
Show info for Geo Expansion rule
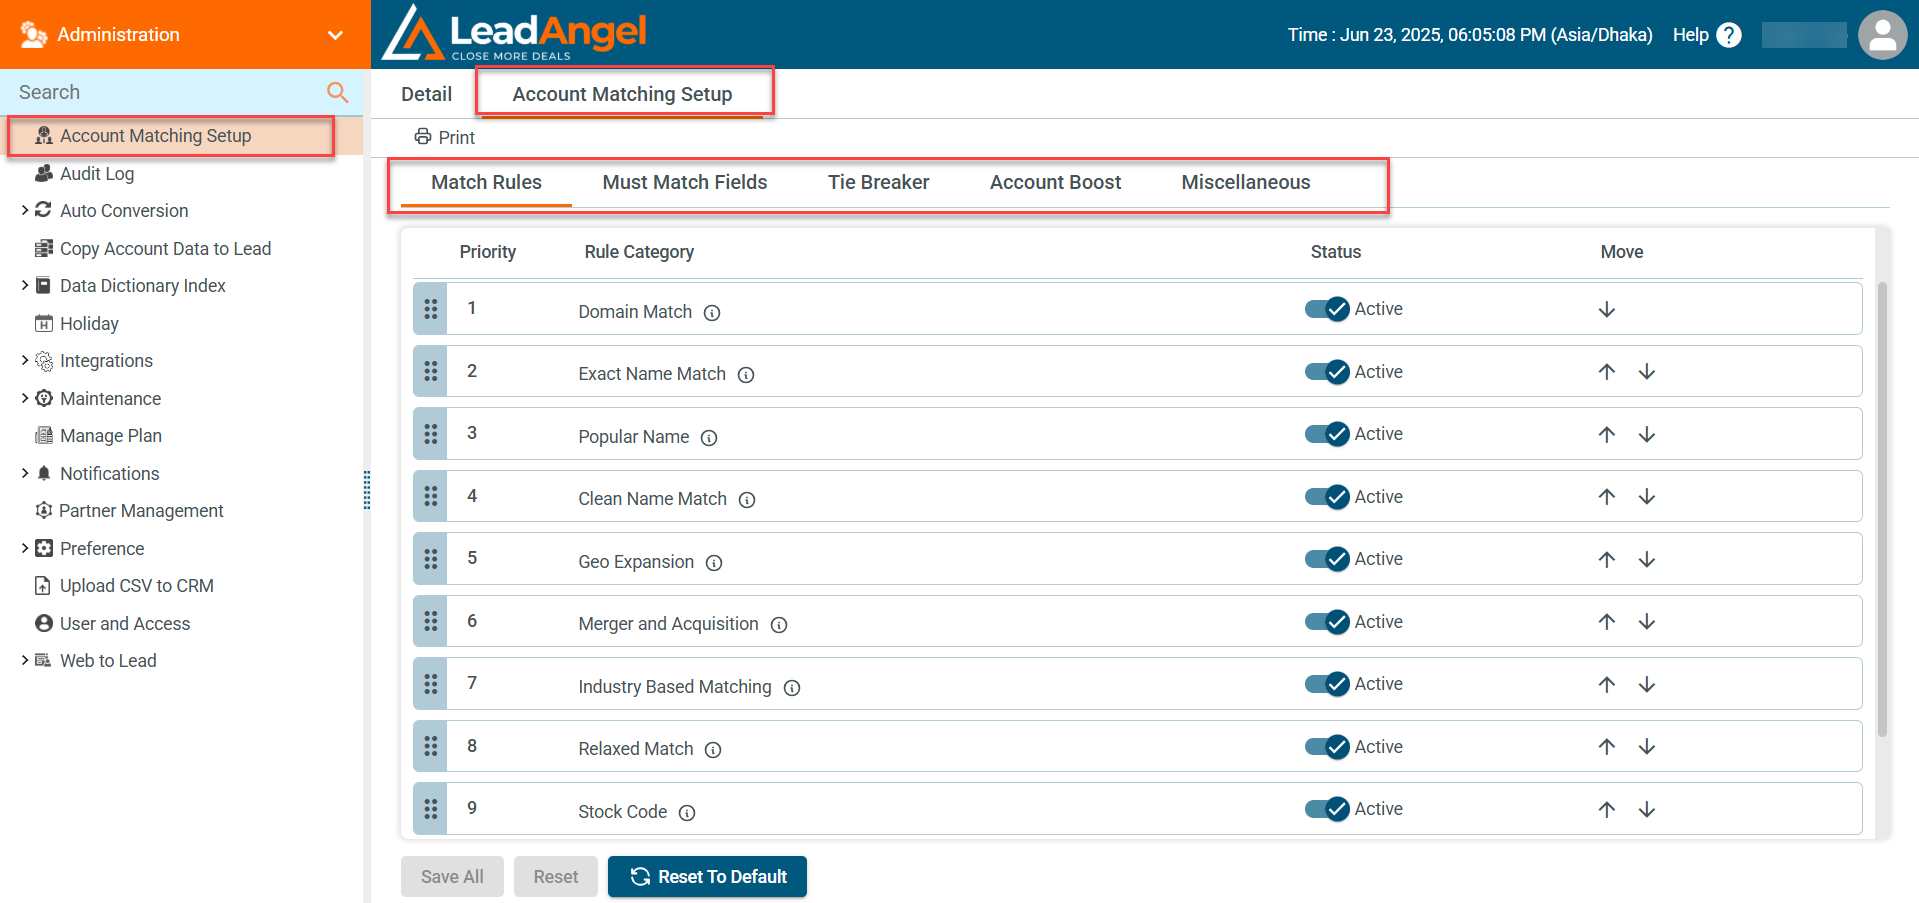tap(714, 563)
